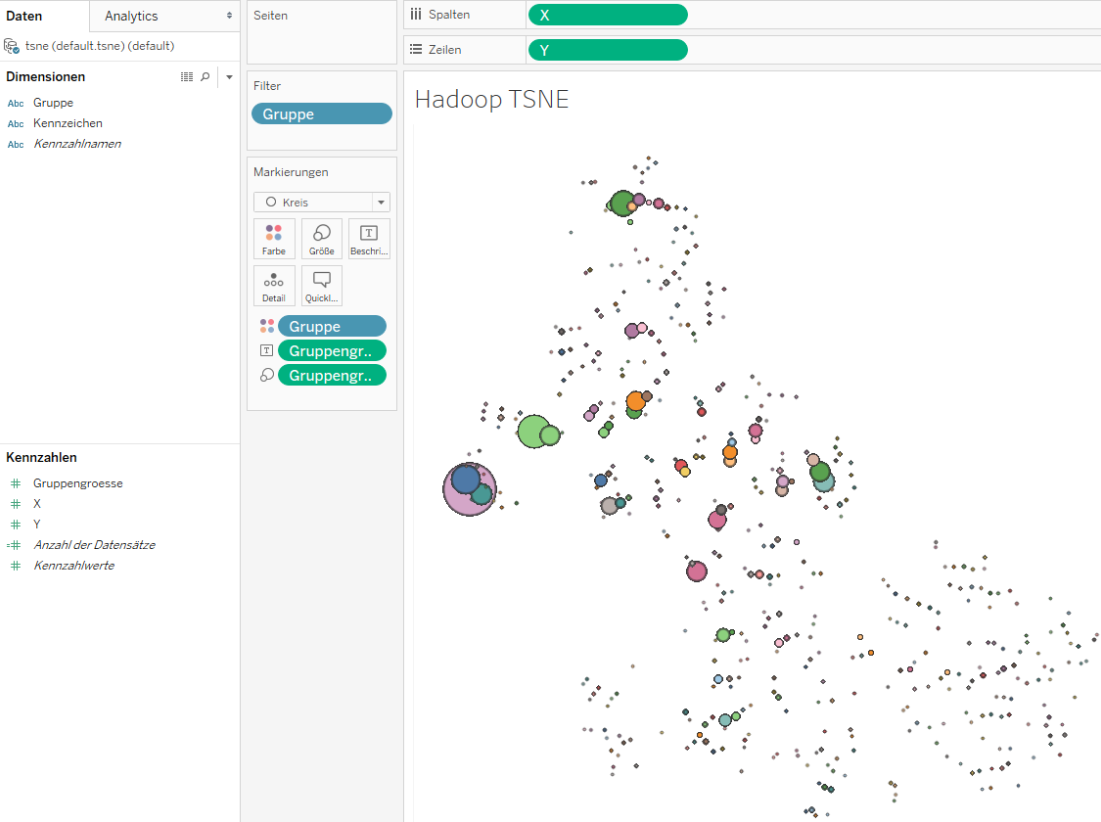The width and height of the screenshot is (1101, 822).
Task: Click the data source icon next to tsne
Action: pos(13,46)
